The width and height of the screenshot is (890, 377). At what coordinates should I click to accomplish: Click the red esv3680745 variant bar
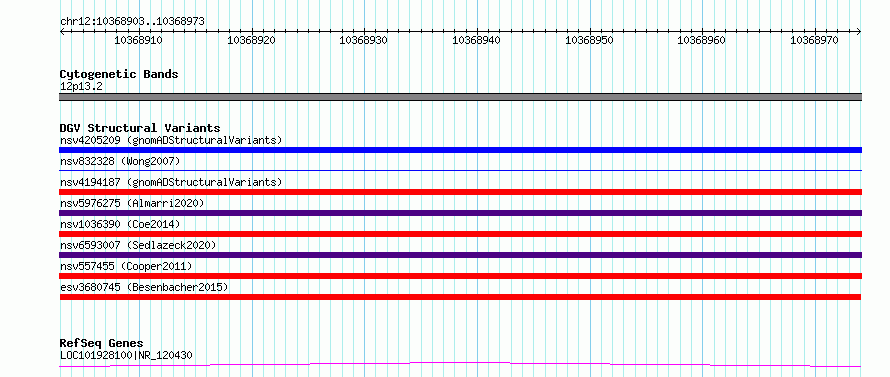[x=460, y=297]
